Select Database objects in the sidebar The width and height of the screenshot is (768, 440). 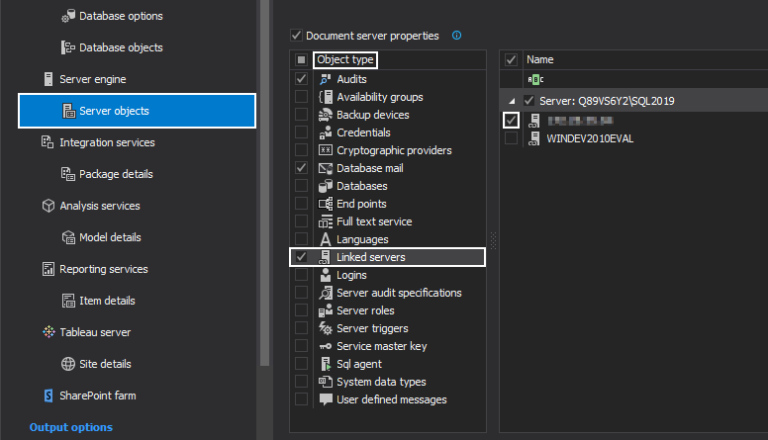[x=120, y=47]
